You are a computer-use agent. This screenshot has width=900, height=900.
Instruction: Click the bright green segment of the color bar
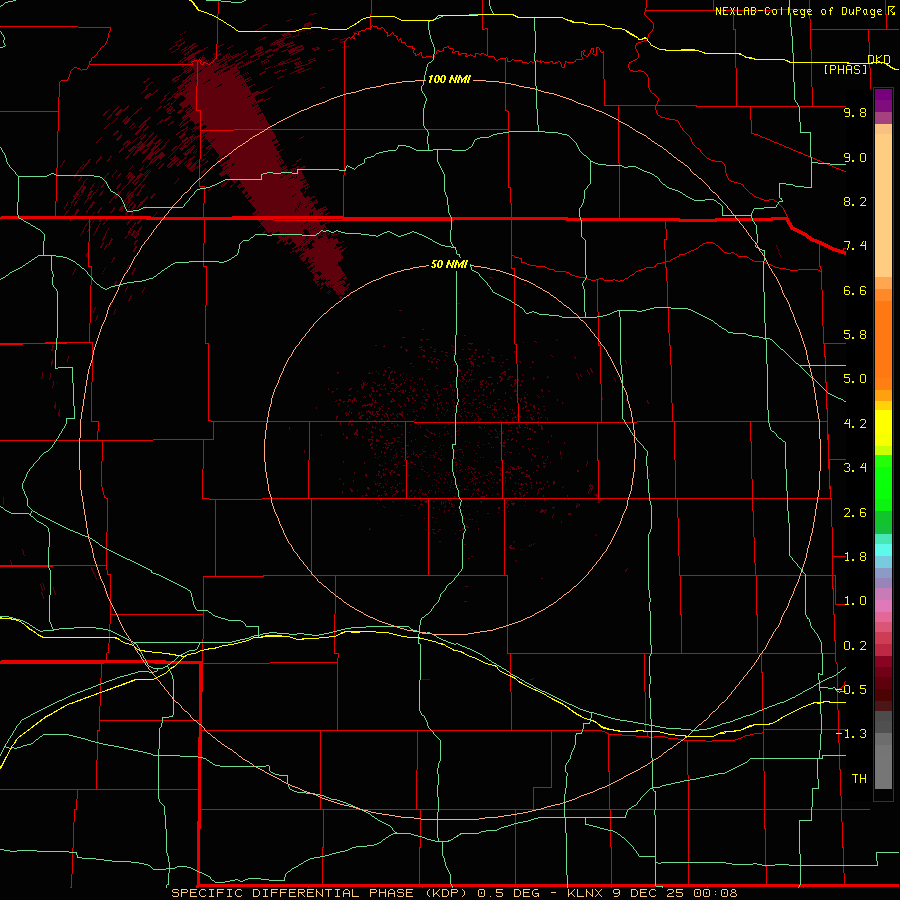point(883,483)
